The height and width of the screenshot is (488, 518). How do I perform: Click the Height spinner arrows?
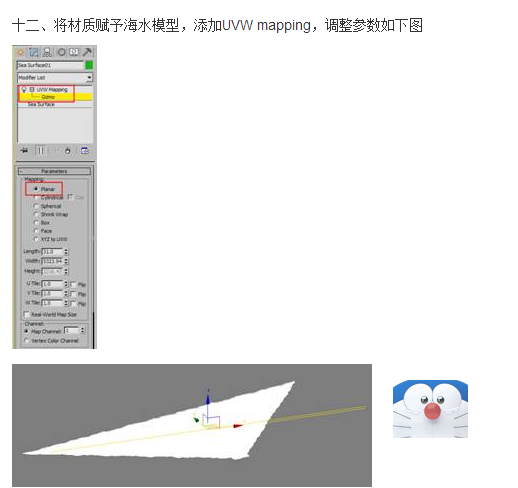pos(66,271)
